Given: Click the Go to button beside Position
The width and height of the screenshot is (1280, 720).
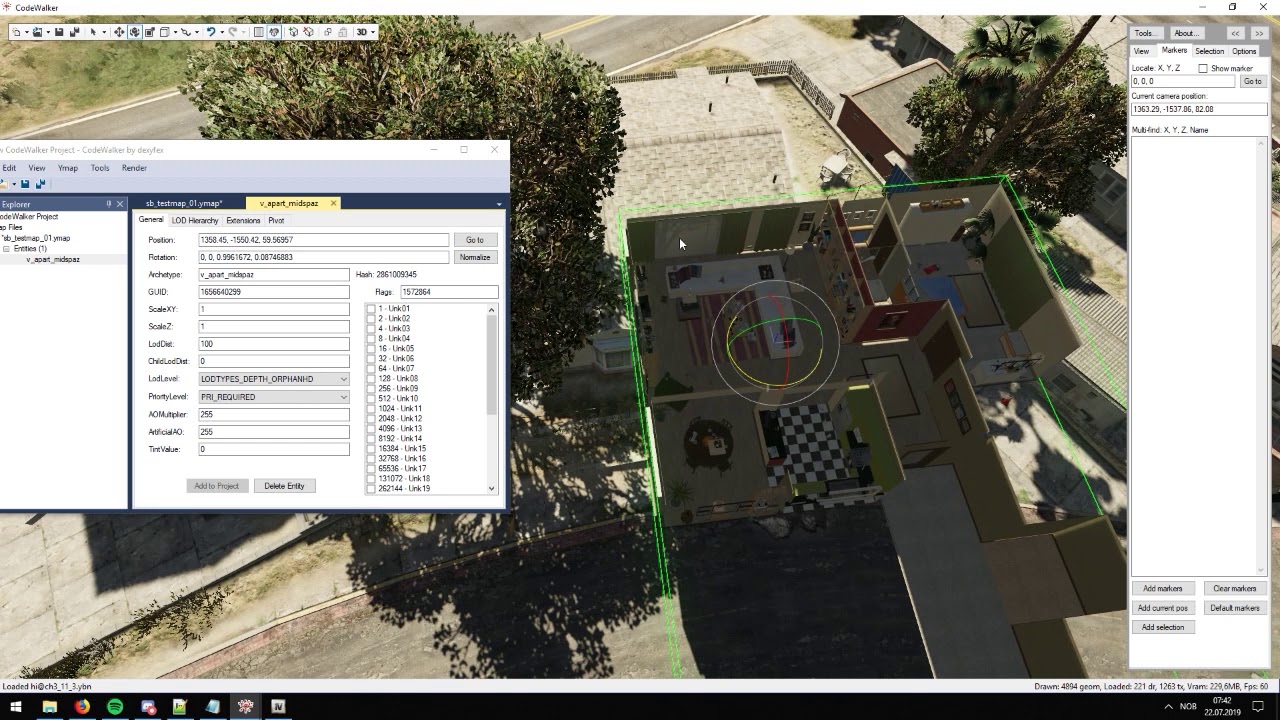Looking at the screenshot, I should (x=474, y=240).
